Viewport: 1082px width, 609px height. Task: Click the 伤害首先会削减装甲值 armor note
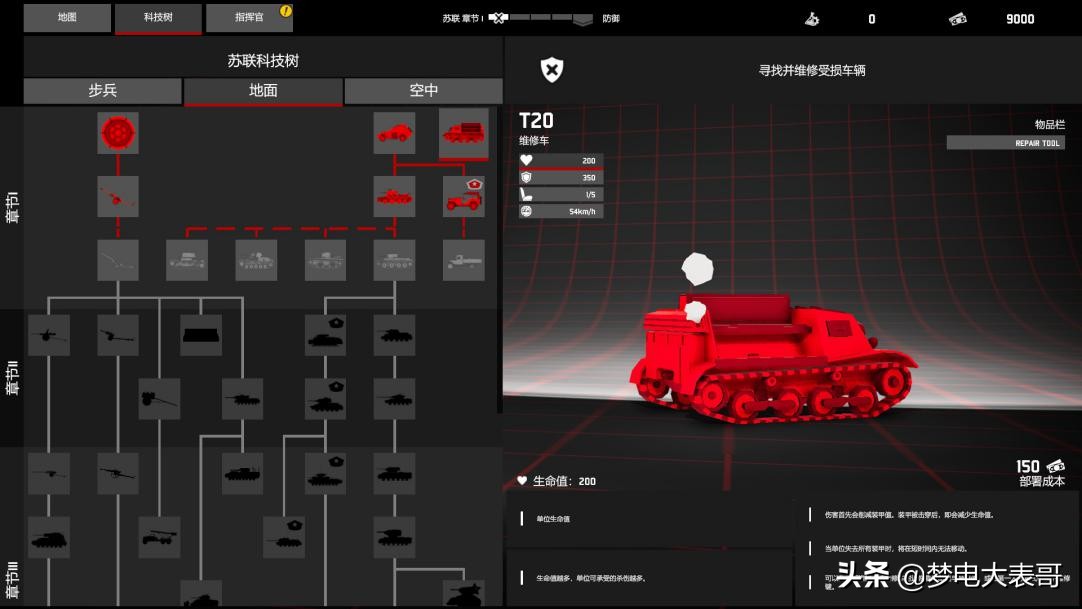click(x=909, y=515)
